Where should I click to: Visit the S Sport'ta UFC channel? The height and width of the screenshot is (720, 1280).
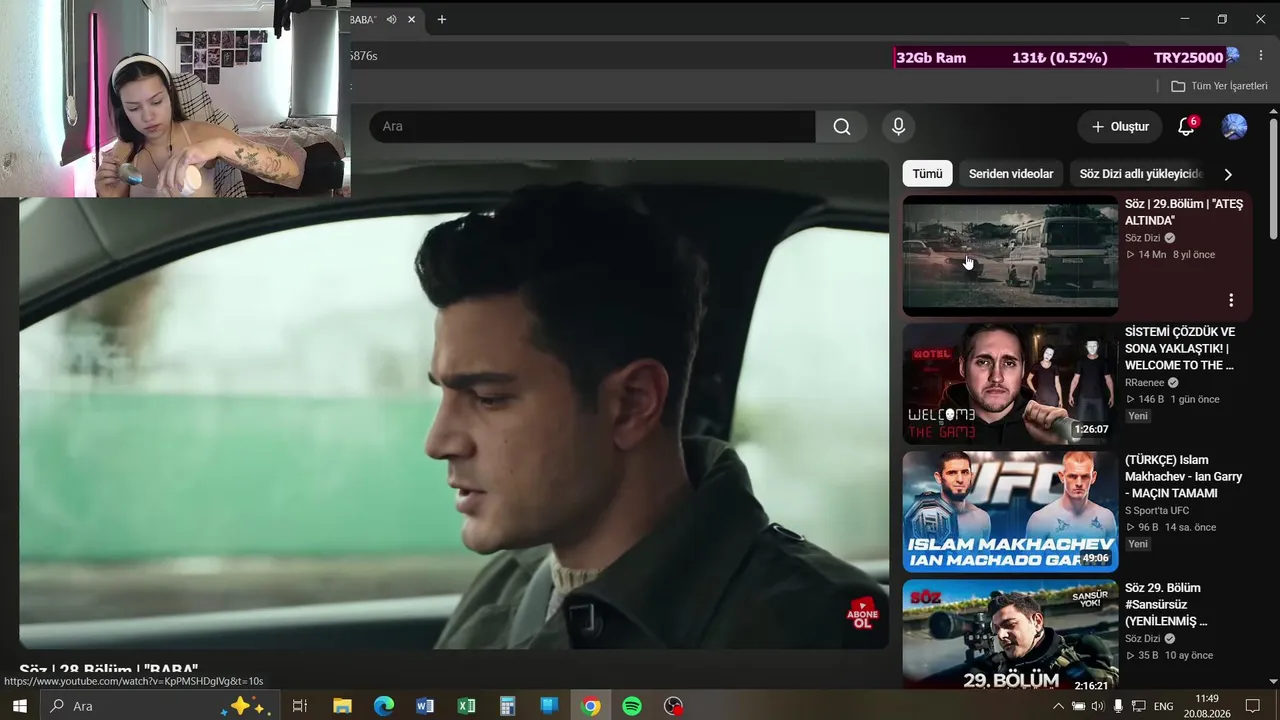pos(1157,511)
